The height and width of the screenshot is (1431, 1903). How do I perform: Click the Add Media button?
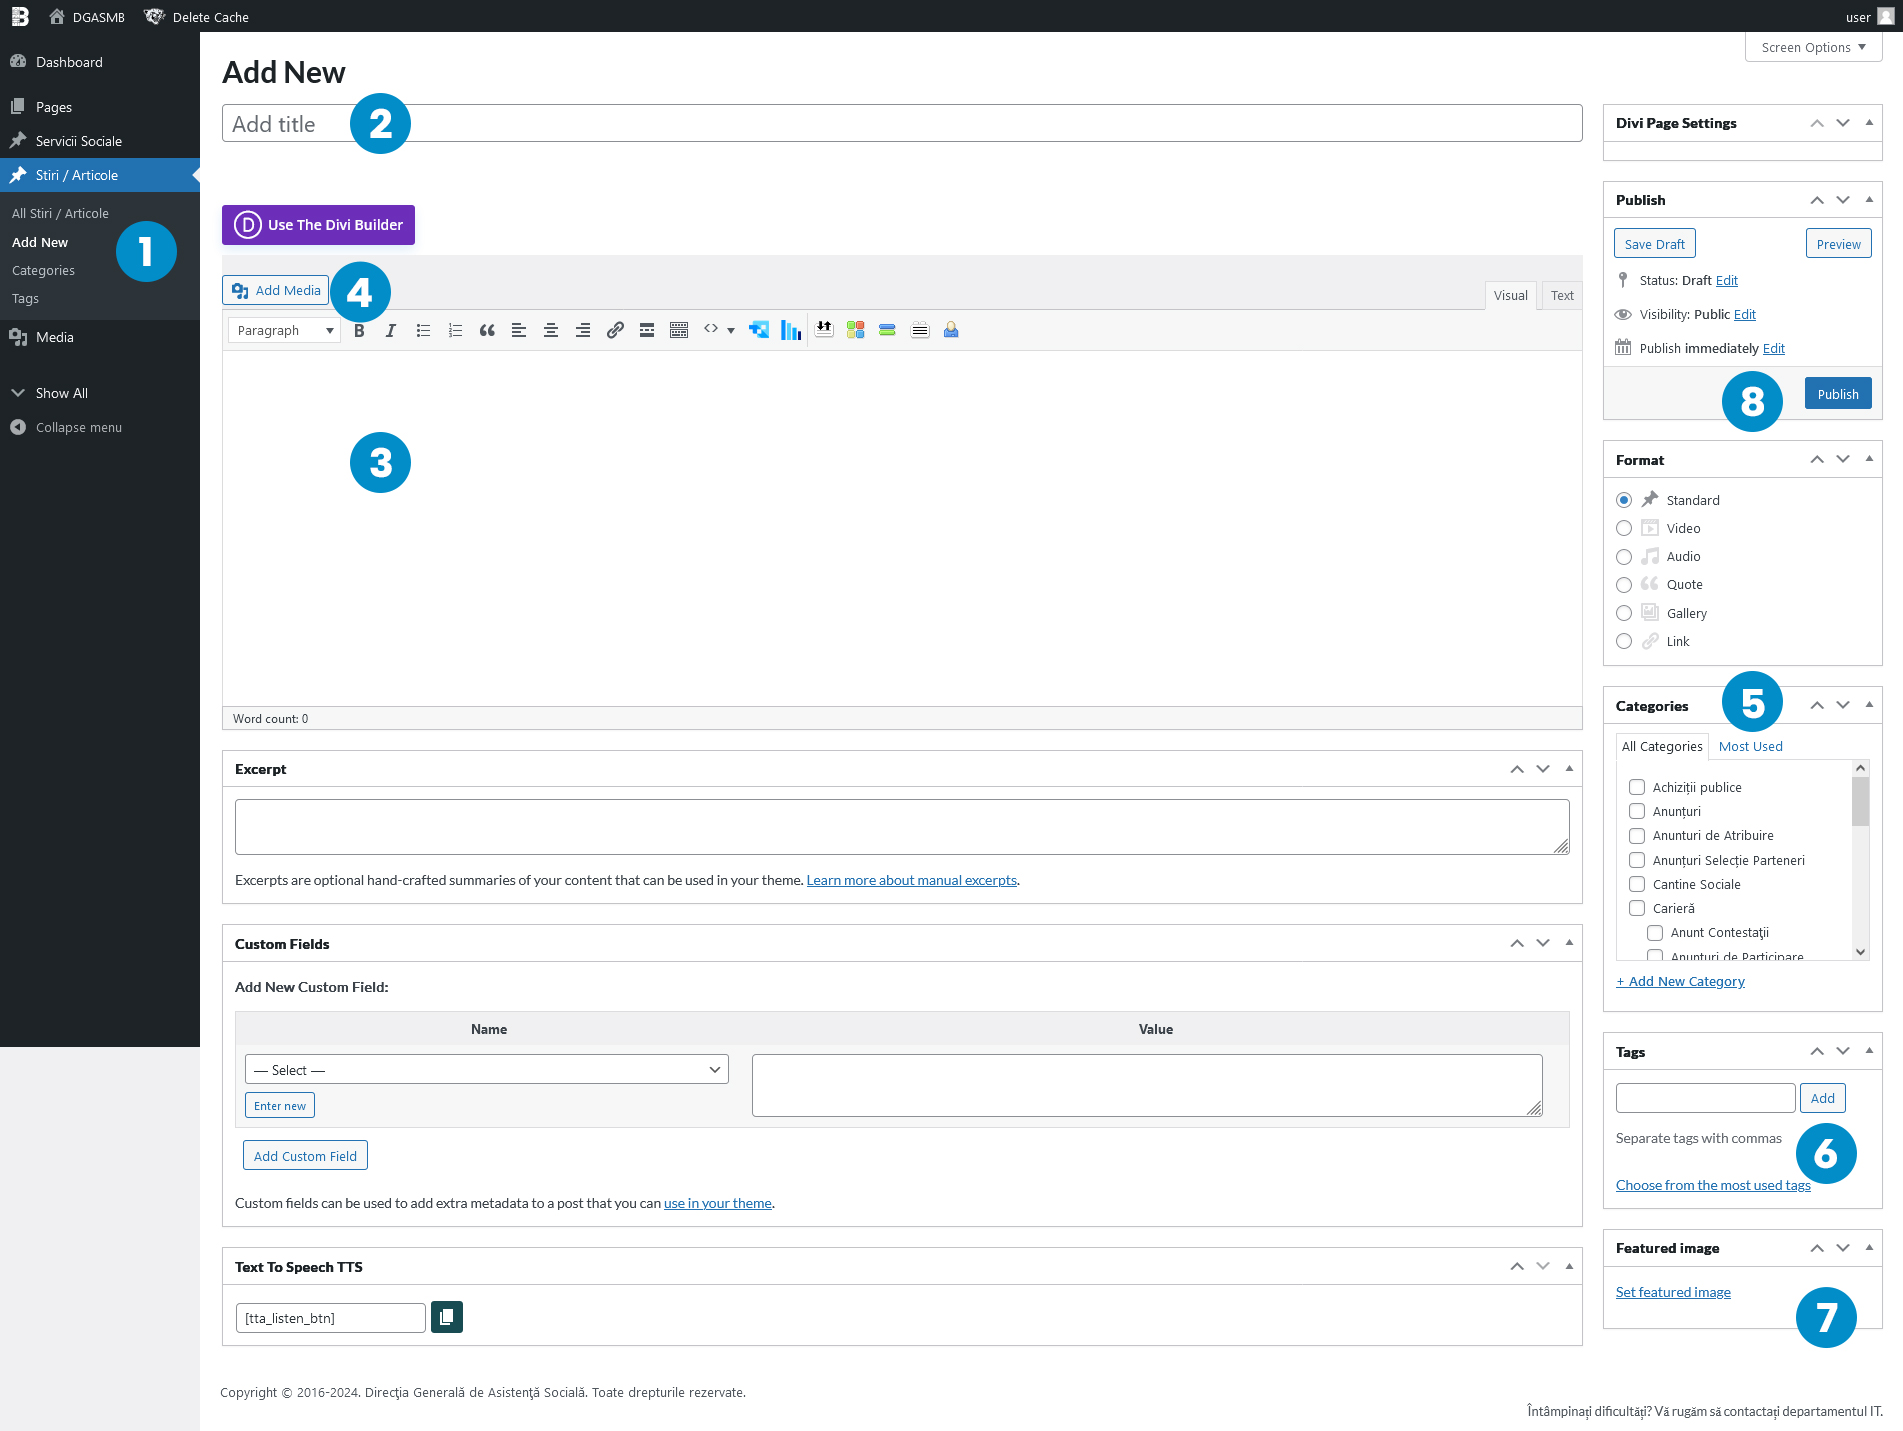[x=276, y=290]
